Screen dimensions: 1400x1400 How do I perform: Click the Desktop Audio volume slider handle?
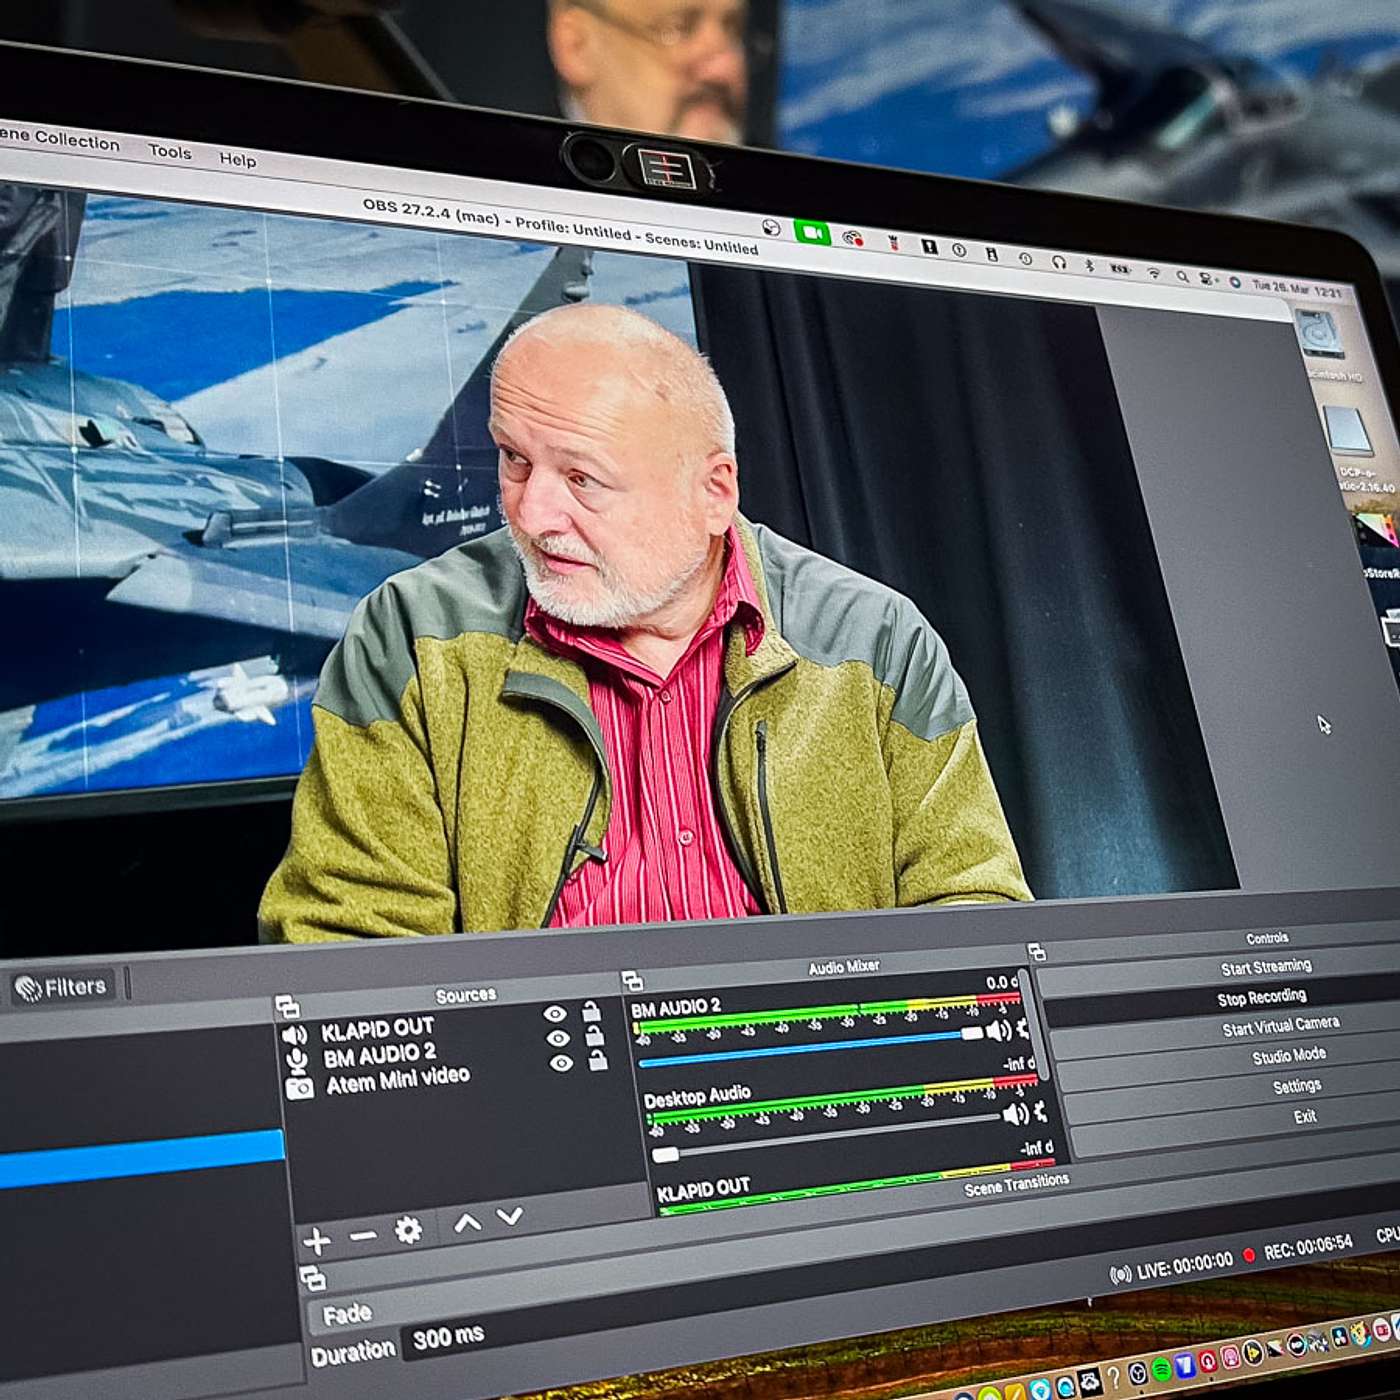(x=666, y=1155)
